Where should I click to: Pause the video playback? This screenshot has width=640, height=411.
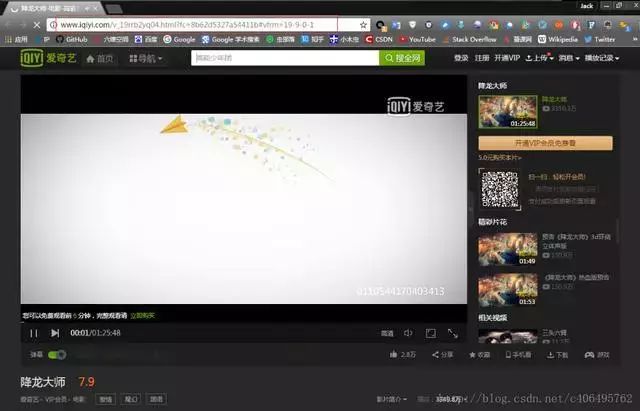pos(34,333)
